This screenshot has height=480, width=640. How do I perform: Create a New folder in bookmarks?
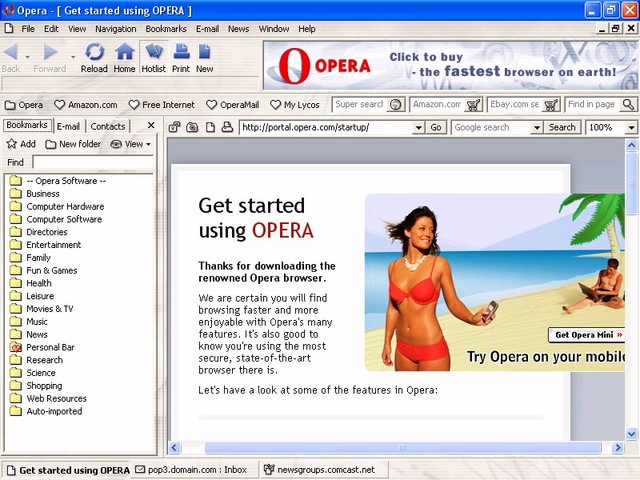(73, 144)
